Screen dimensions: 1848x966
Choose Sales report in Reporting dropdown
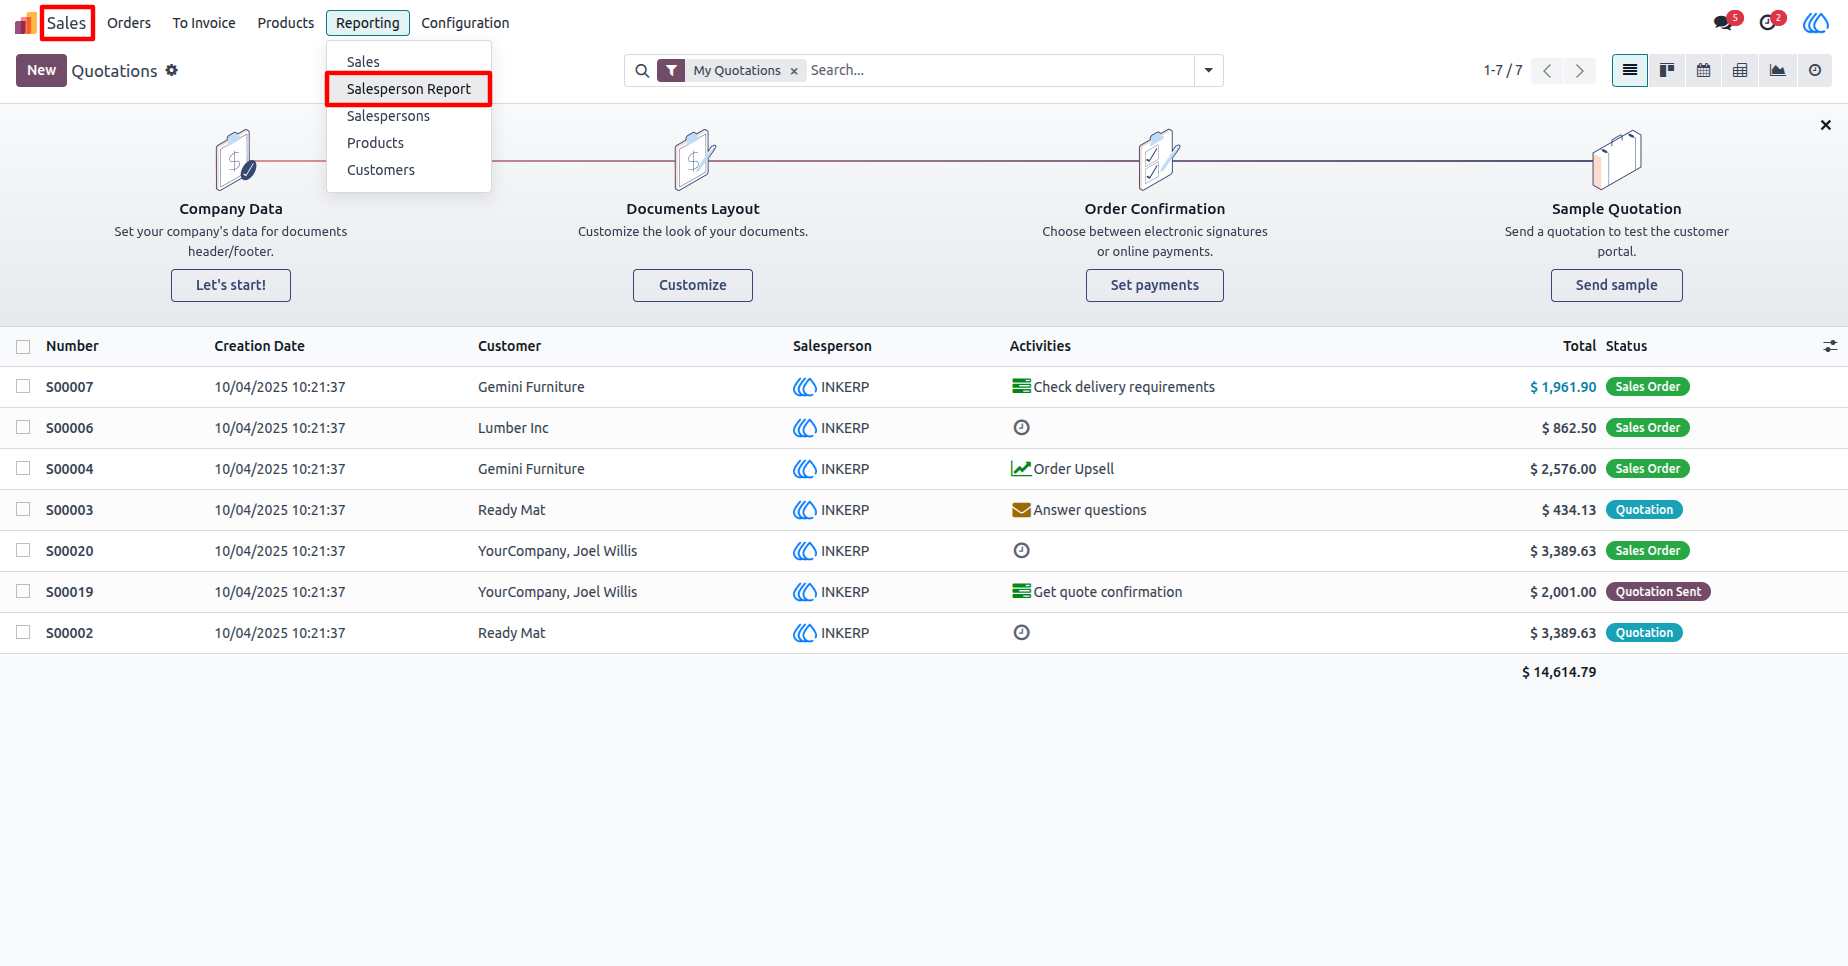click(363, 62)
